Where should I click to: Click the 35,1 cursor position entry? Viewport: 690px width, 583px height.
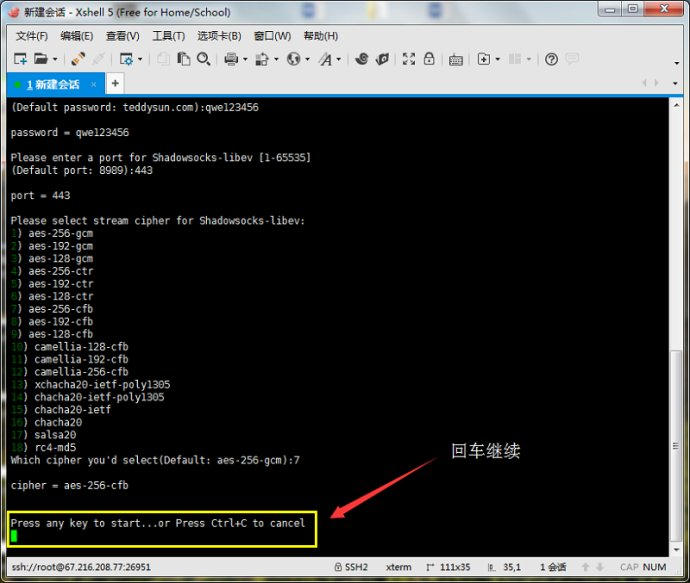point(512,567)
